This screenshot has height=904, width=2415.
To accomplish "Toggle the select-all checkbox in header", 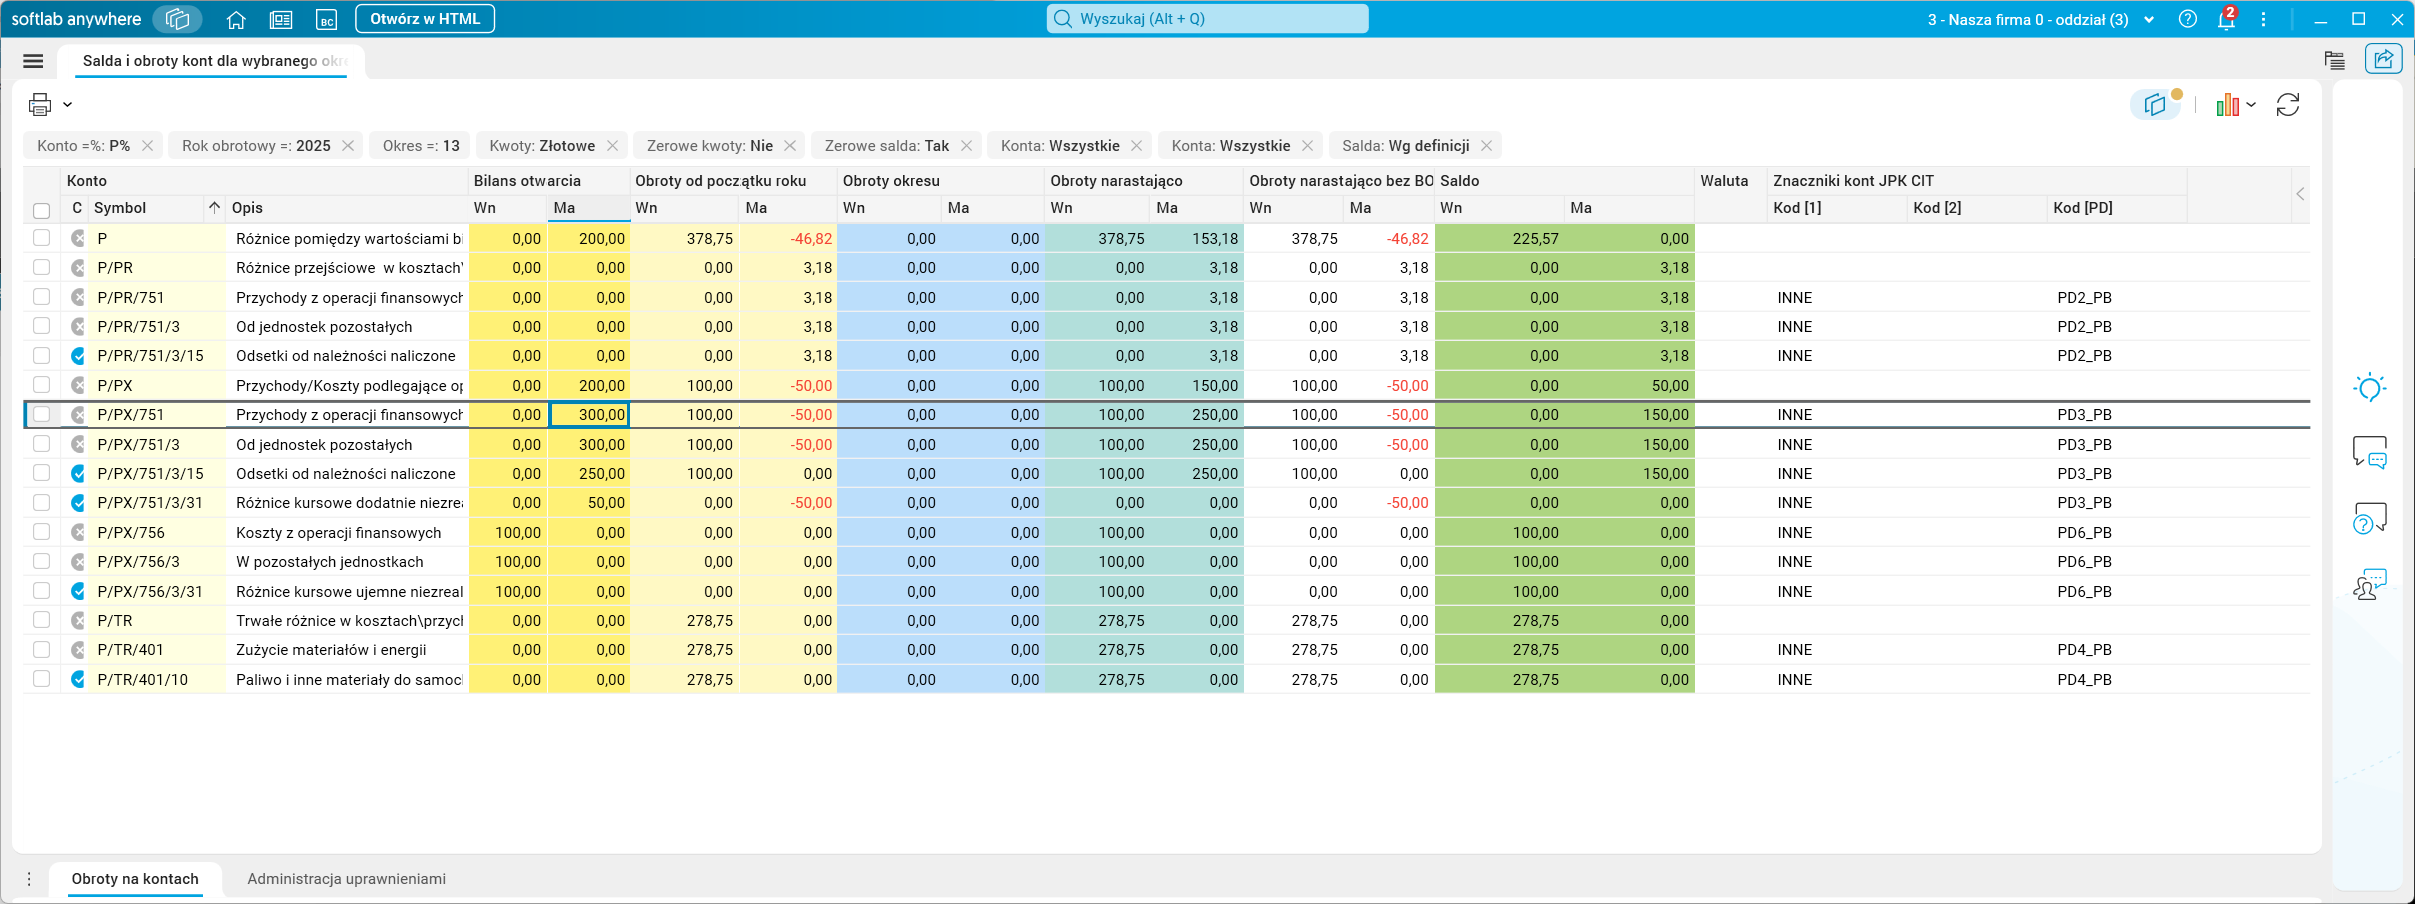I will (x=41, y=210).
